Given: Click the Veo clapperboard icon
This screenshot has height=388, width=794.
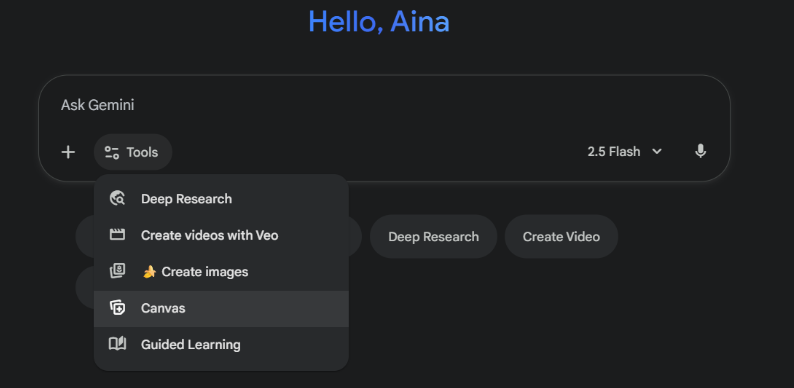Looking at the screenshot, I should pos(117,235).
